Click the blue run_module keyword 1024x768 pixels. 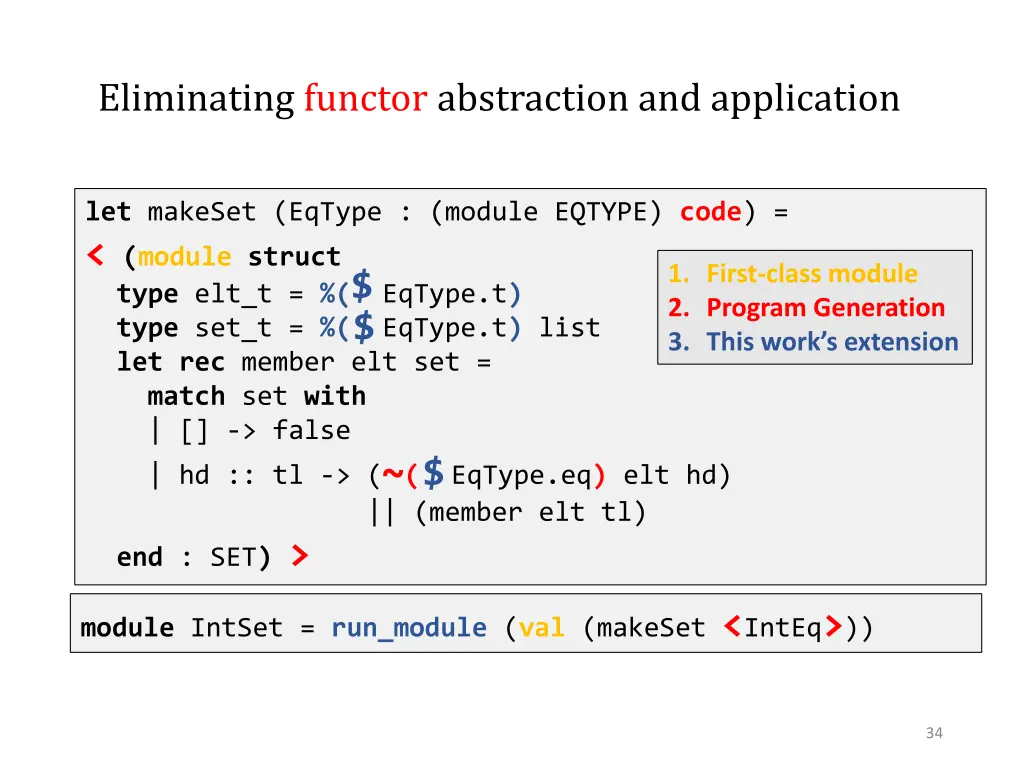click(409, 628)
